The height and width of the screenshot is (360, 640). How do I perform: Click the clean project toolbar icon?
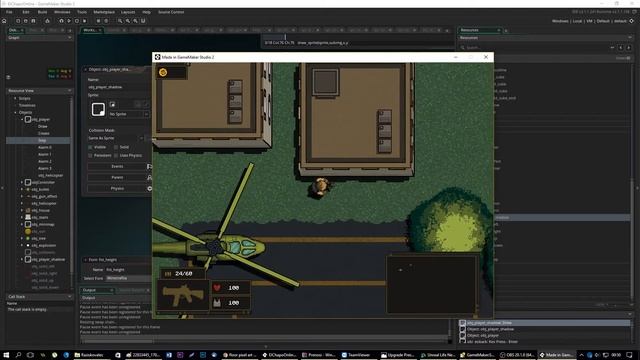coord(84,21)
